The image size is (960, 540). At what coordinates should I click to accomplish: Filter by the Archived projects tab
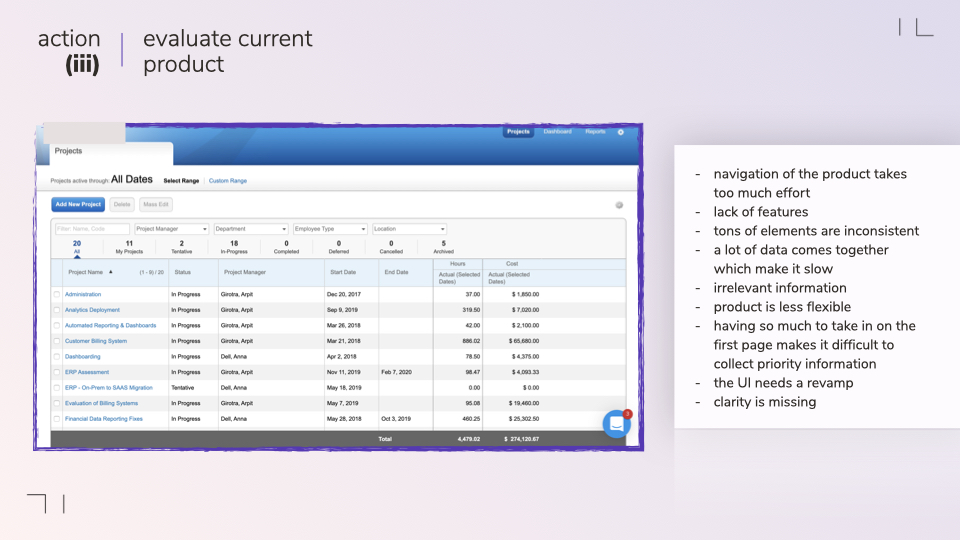coord(443,247)
